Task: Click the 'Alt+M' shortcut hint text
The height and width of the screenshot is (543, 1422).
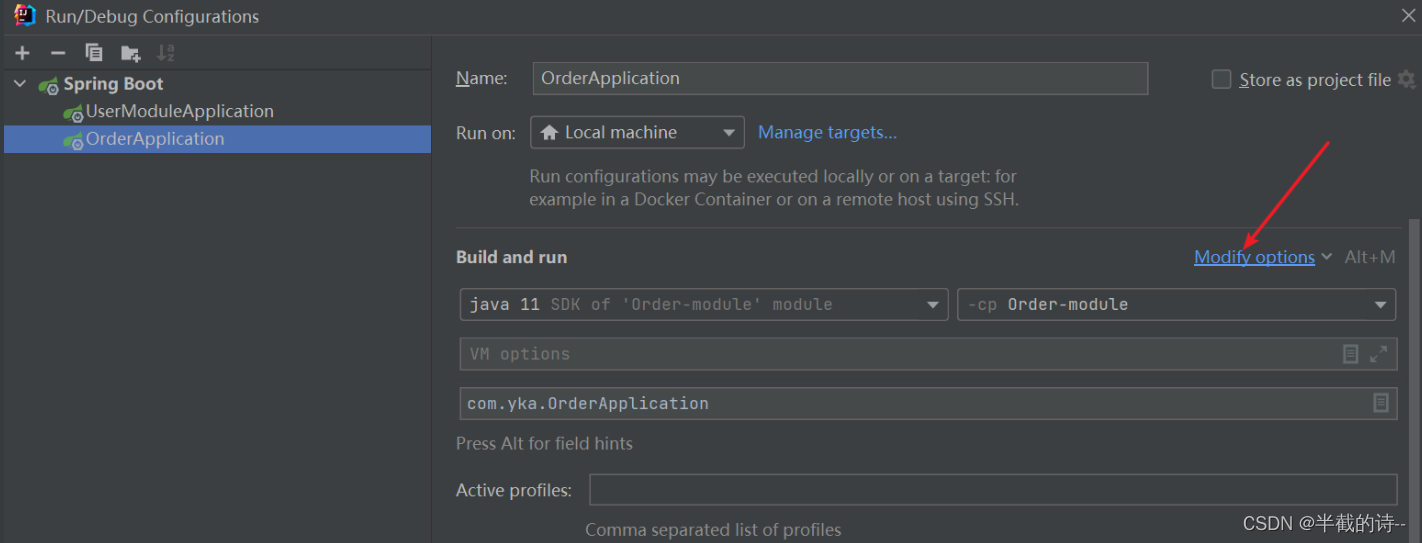Action: pos(1370,257)
